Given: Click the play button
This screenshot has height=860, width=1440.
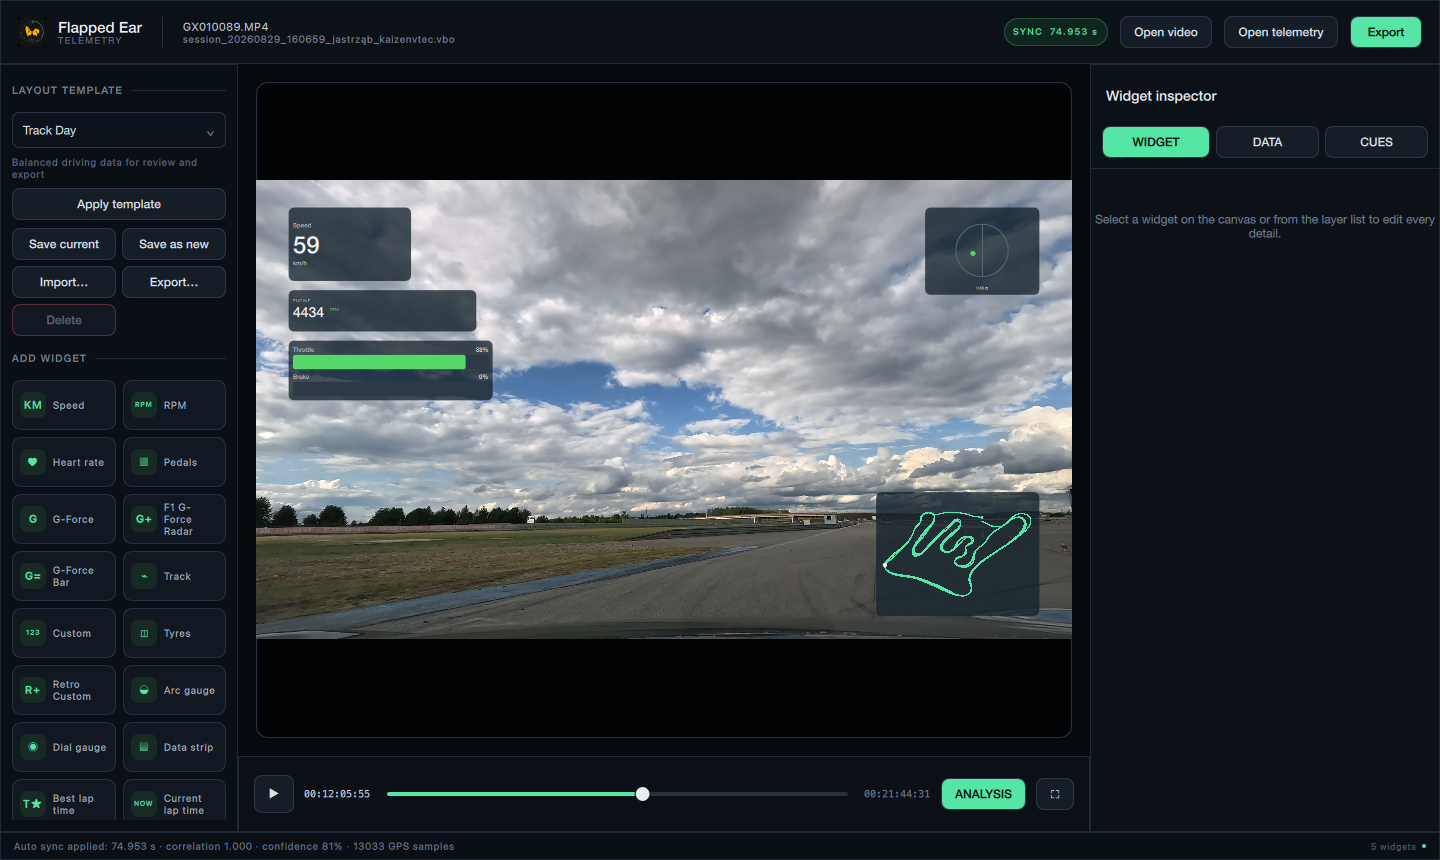Looking at the screenshot, I should coord(274,794).
